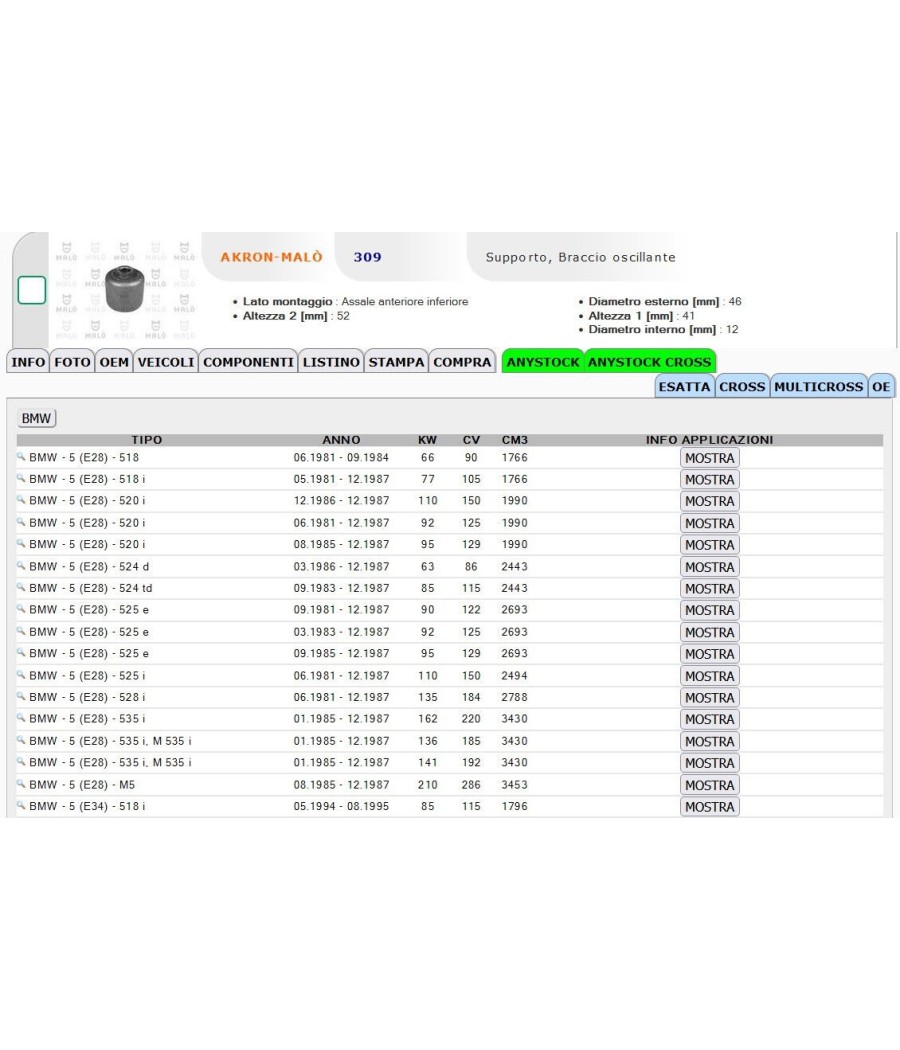Click the magnifier icon beside 525 i row

21,675
